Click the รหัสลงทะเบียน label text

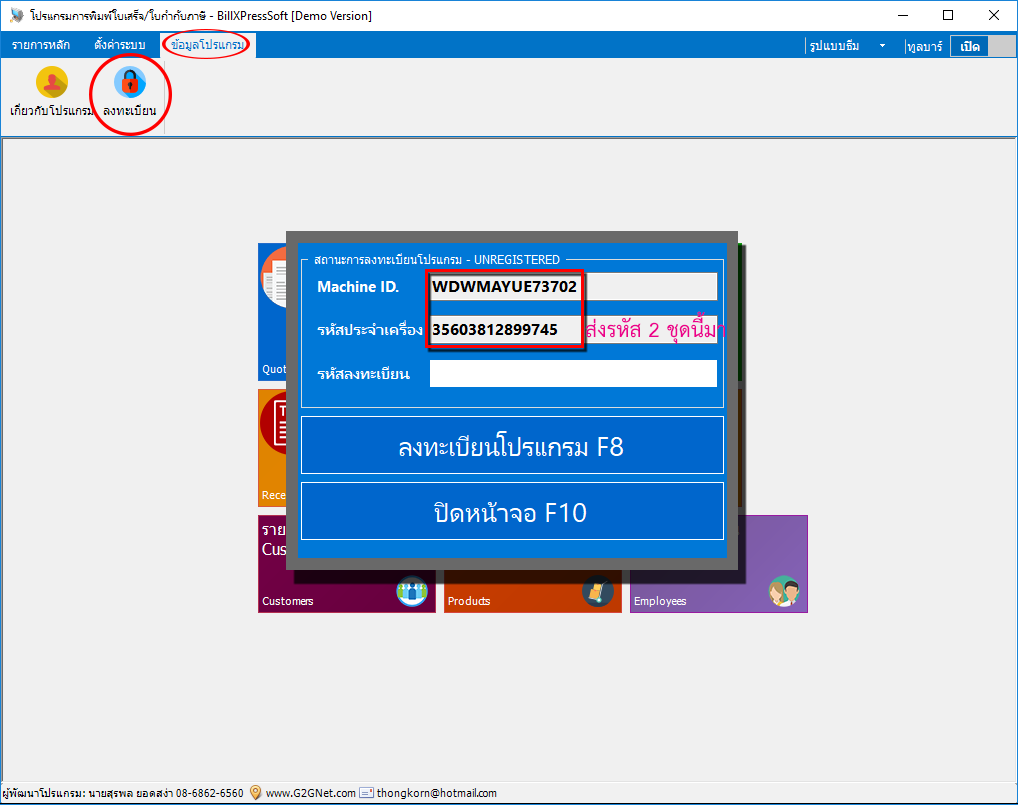(x=363, y=374)
